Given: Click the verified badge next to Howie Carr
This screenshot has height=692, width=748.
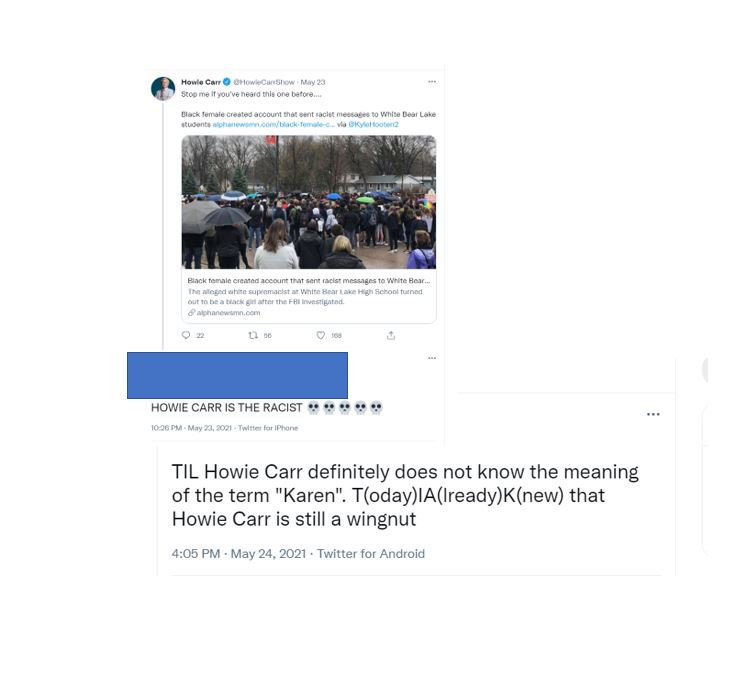Looking at the screenshot, I should (x=227, y=82).
